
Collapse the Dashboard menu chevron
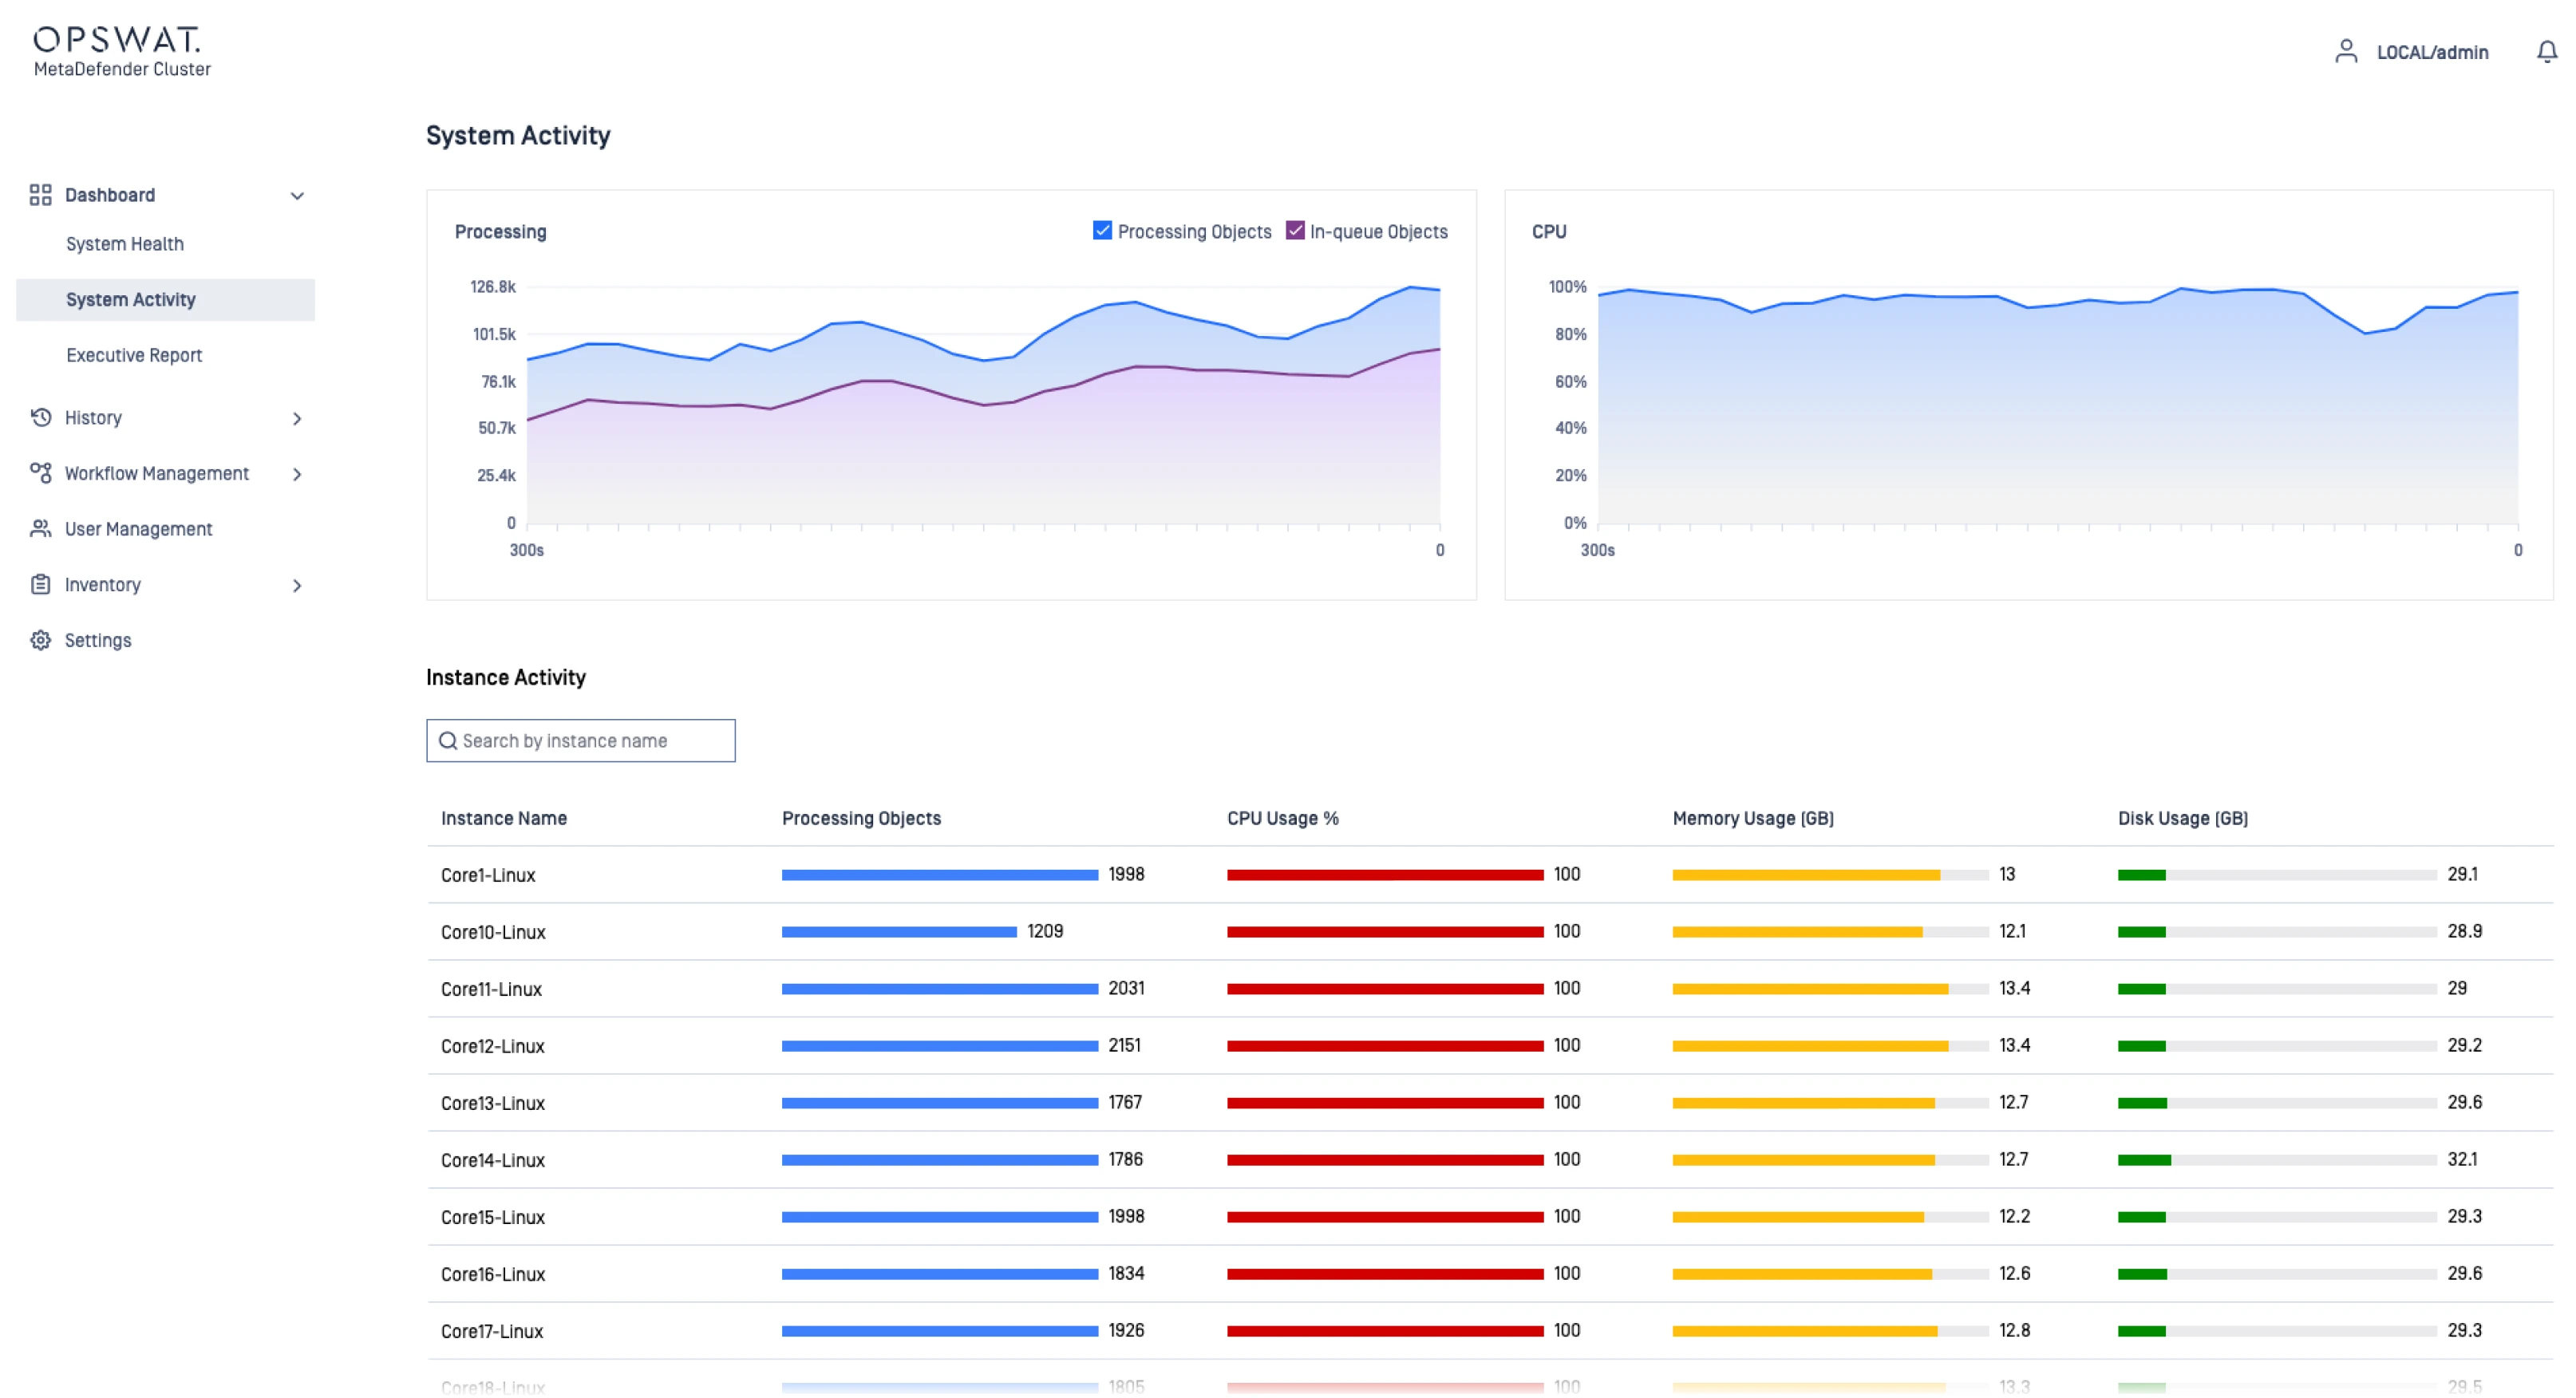[x=297, y=196]
